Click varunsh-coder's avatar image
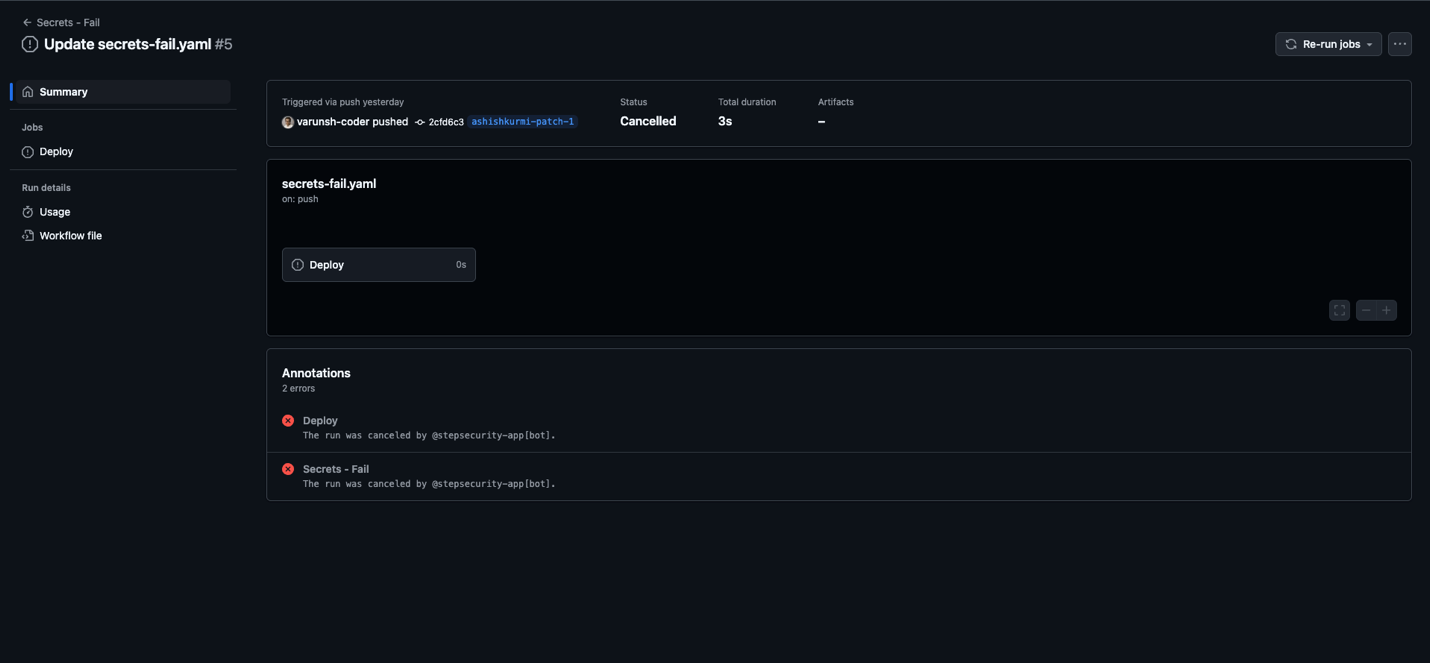1430x663 pixels. 288,122
